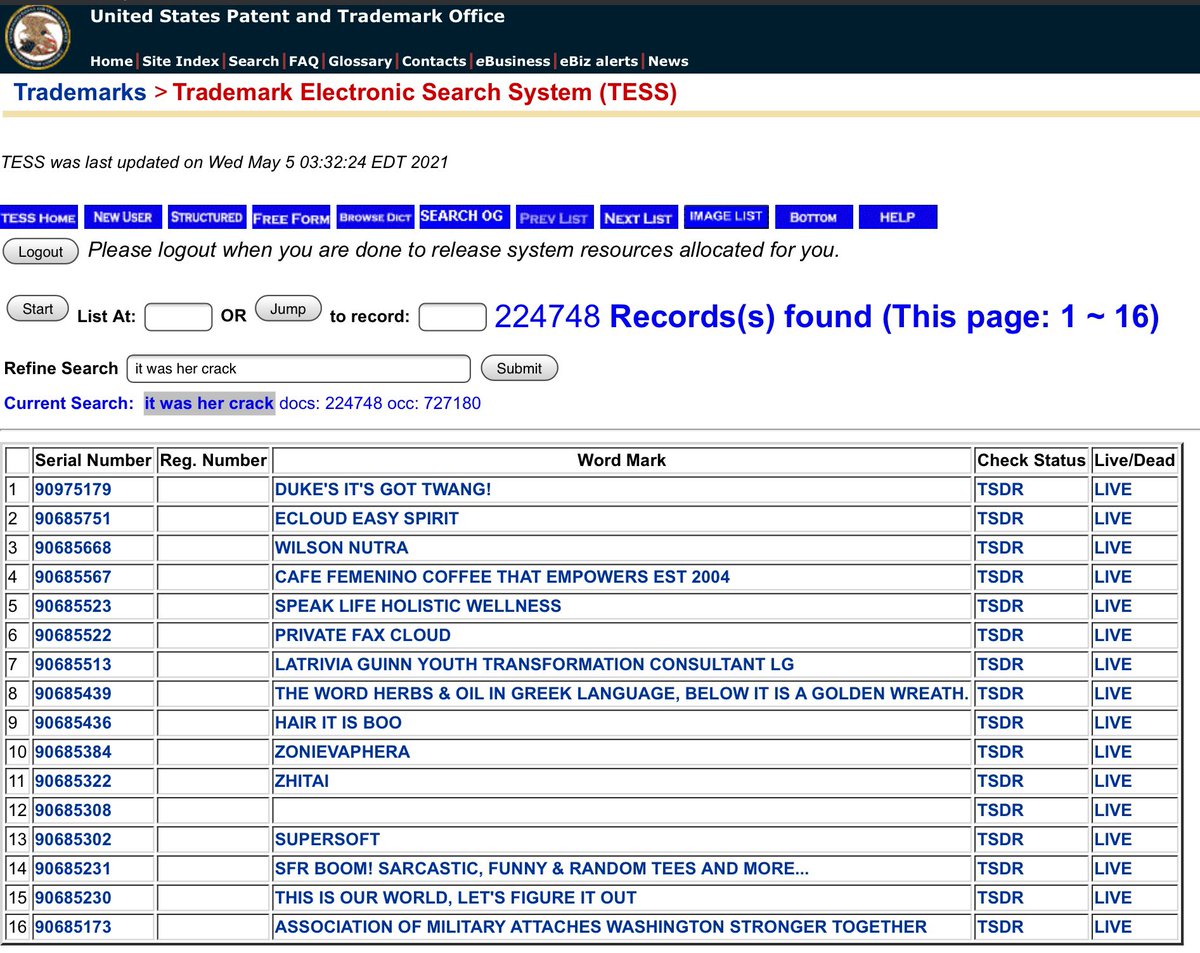Screen dimensions: 1200x953
Task: Click the Logout button
Action: (41, 252)
